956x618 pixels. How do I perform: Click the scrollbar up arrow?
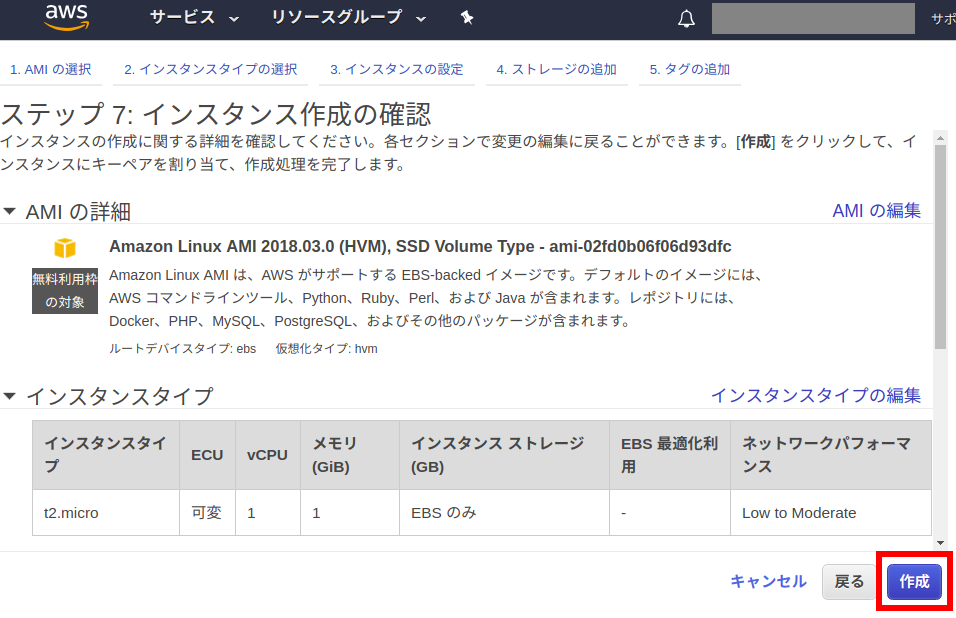(940, 138)
